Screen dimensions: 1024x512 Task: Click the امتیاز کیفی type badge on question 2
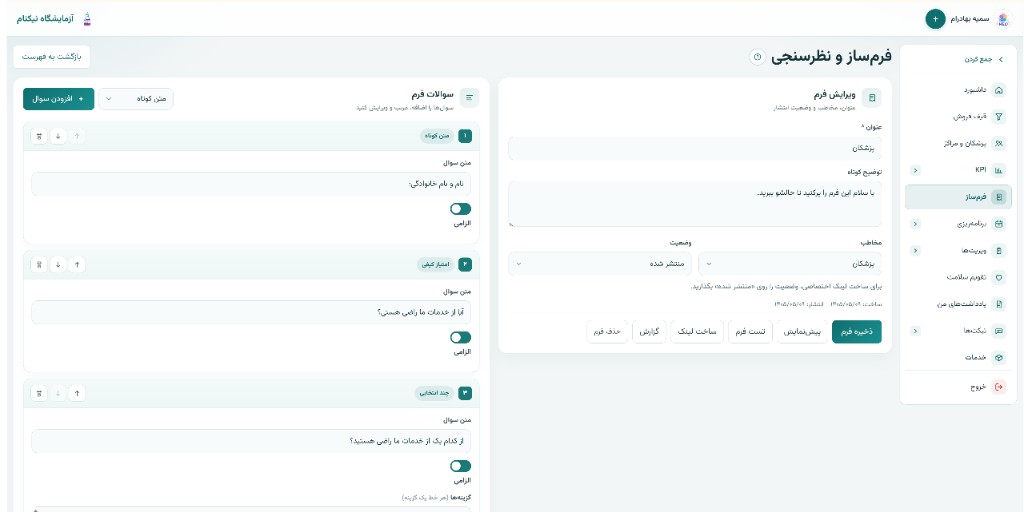(x=436, y=264)
